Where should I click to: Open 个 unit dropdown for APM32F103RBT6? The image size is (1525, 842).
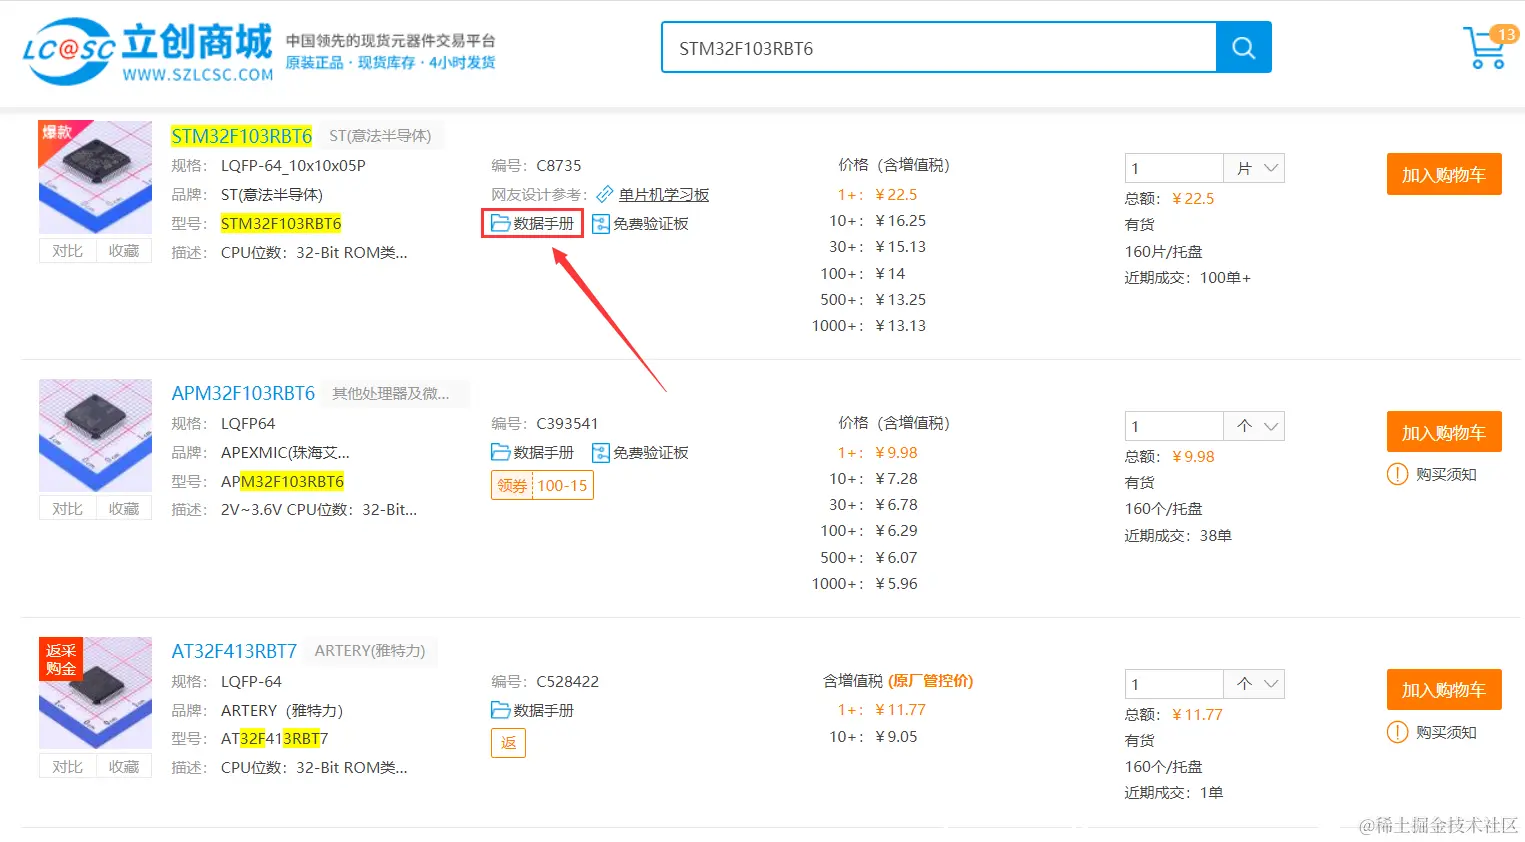[1254, 426]
